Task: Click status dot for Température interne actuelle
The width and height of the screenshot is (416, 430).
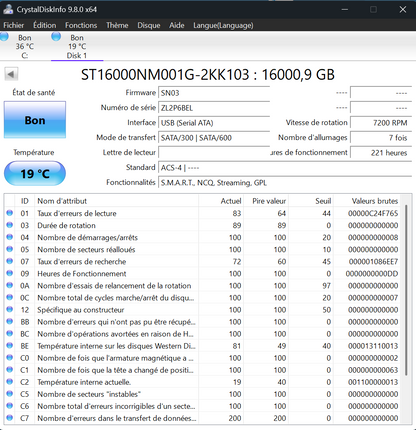Action: (x=9, y=381)
